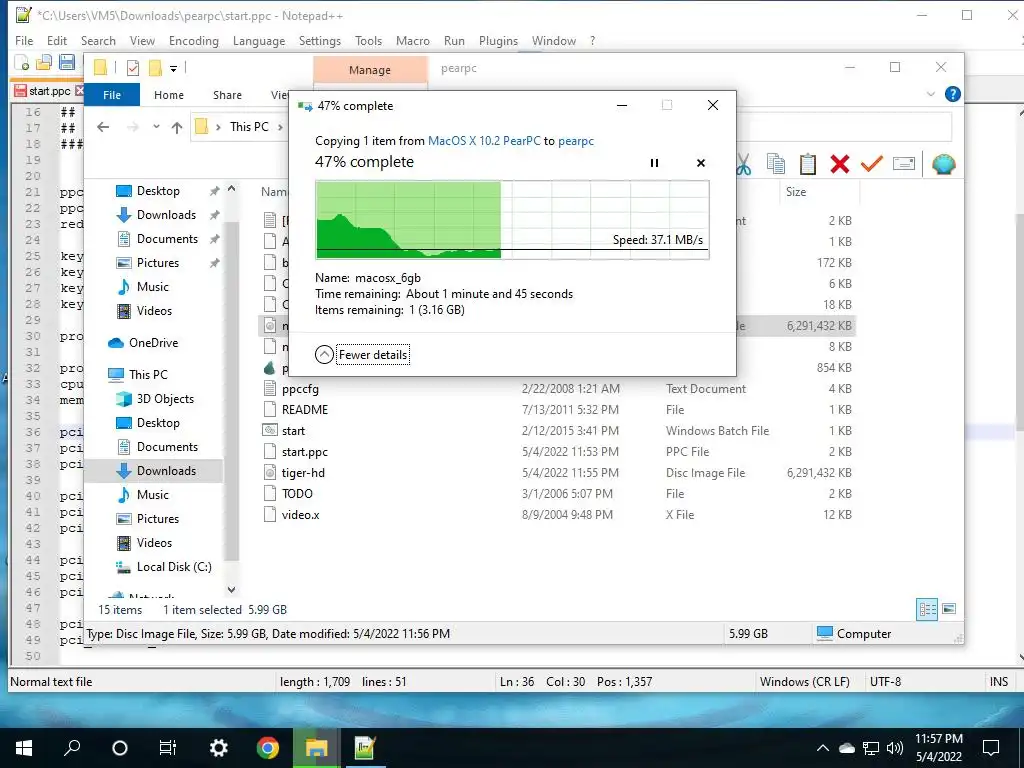Click New file icon in Notepad++ toolbar
Image resolution: width=1024 pixels, height=768 pixels.
[22, 63]
